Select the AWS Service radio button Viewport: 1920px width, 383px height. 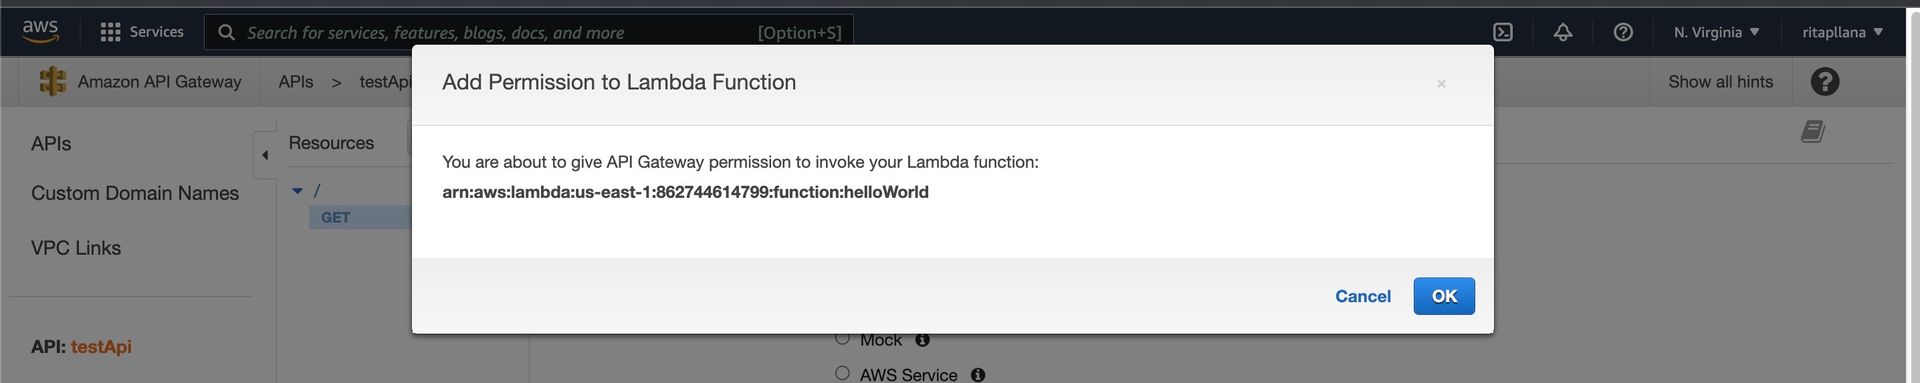(x=842, y=373)
